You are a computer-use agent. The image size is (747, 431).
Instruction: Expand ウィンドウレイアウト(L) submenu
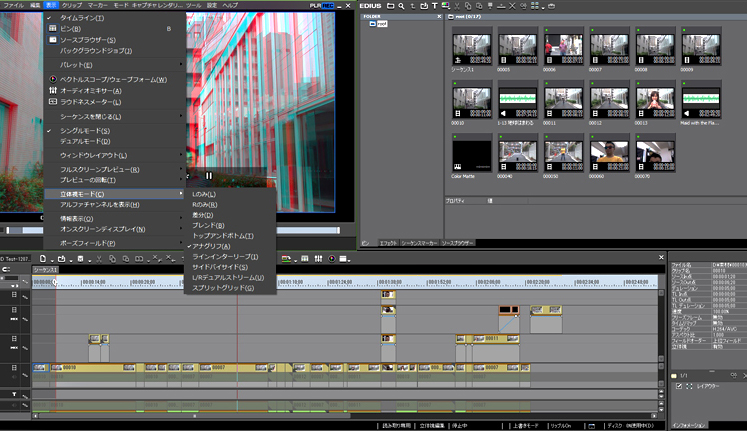tap(114, 155)
